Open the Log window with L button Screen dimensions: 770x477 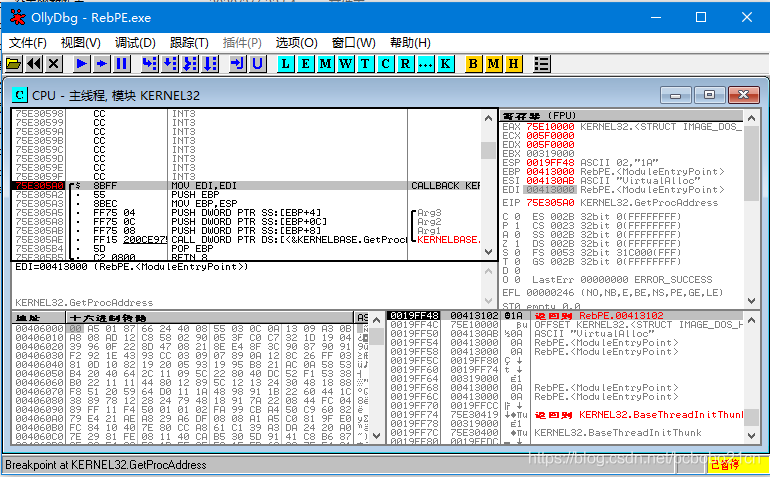coord(285,63)
